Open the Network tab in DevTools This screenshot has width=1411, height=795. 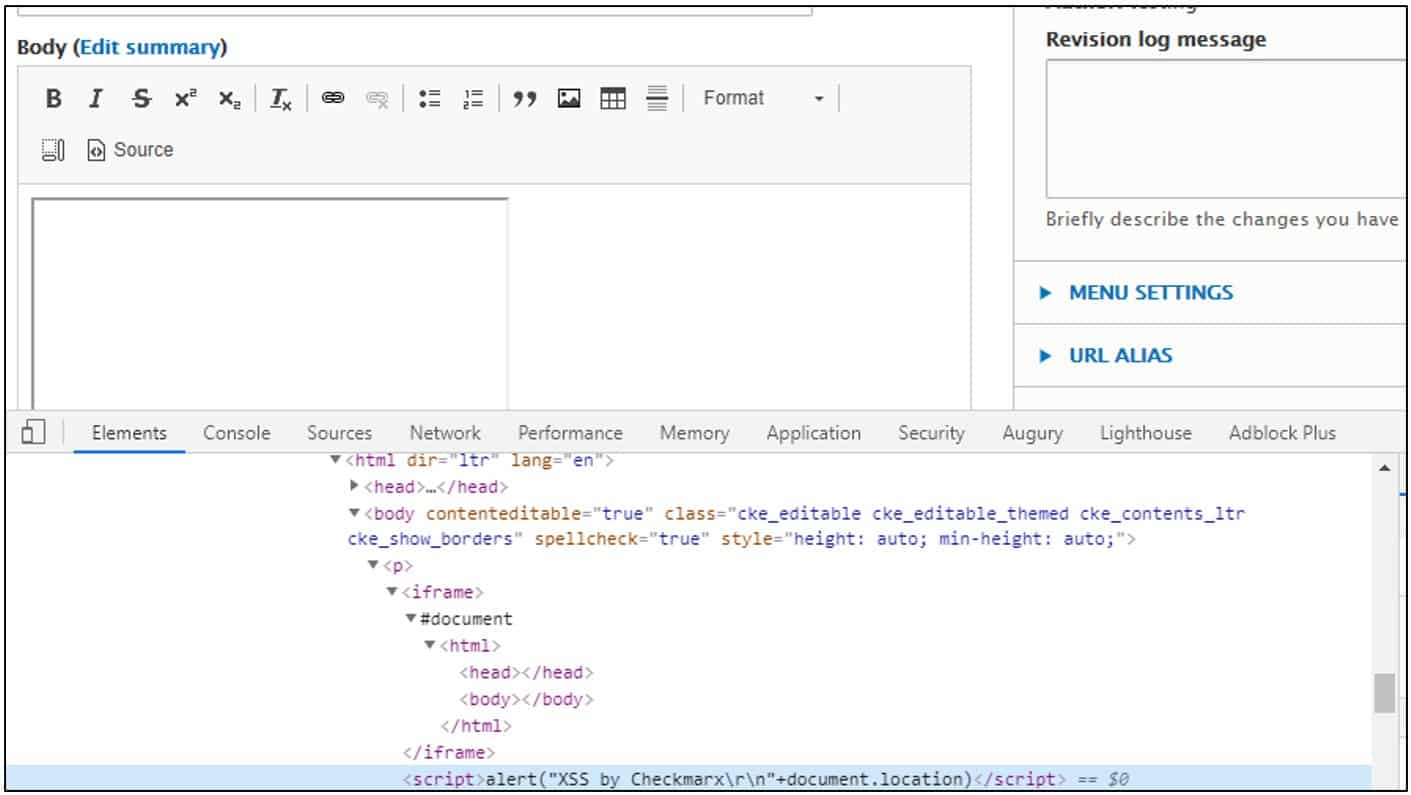point(445,433)
